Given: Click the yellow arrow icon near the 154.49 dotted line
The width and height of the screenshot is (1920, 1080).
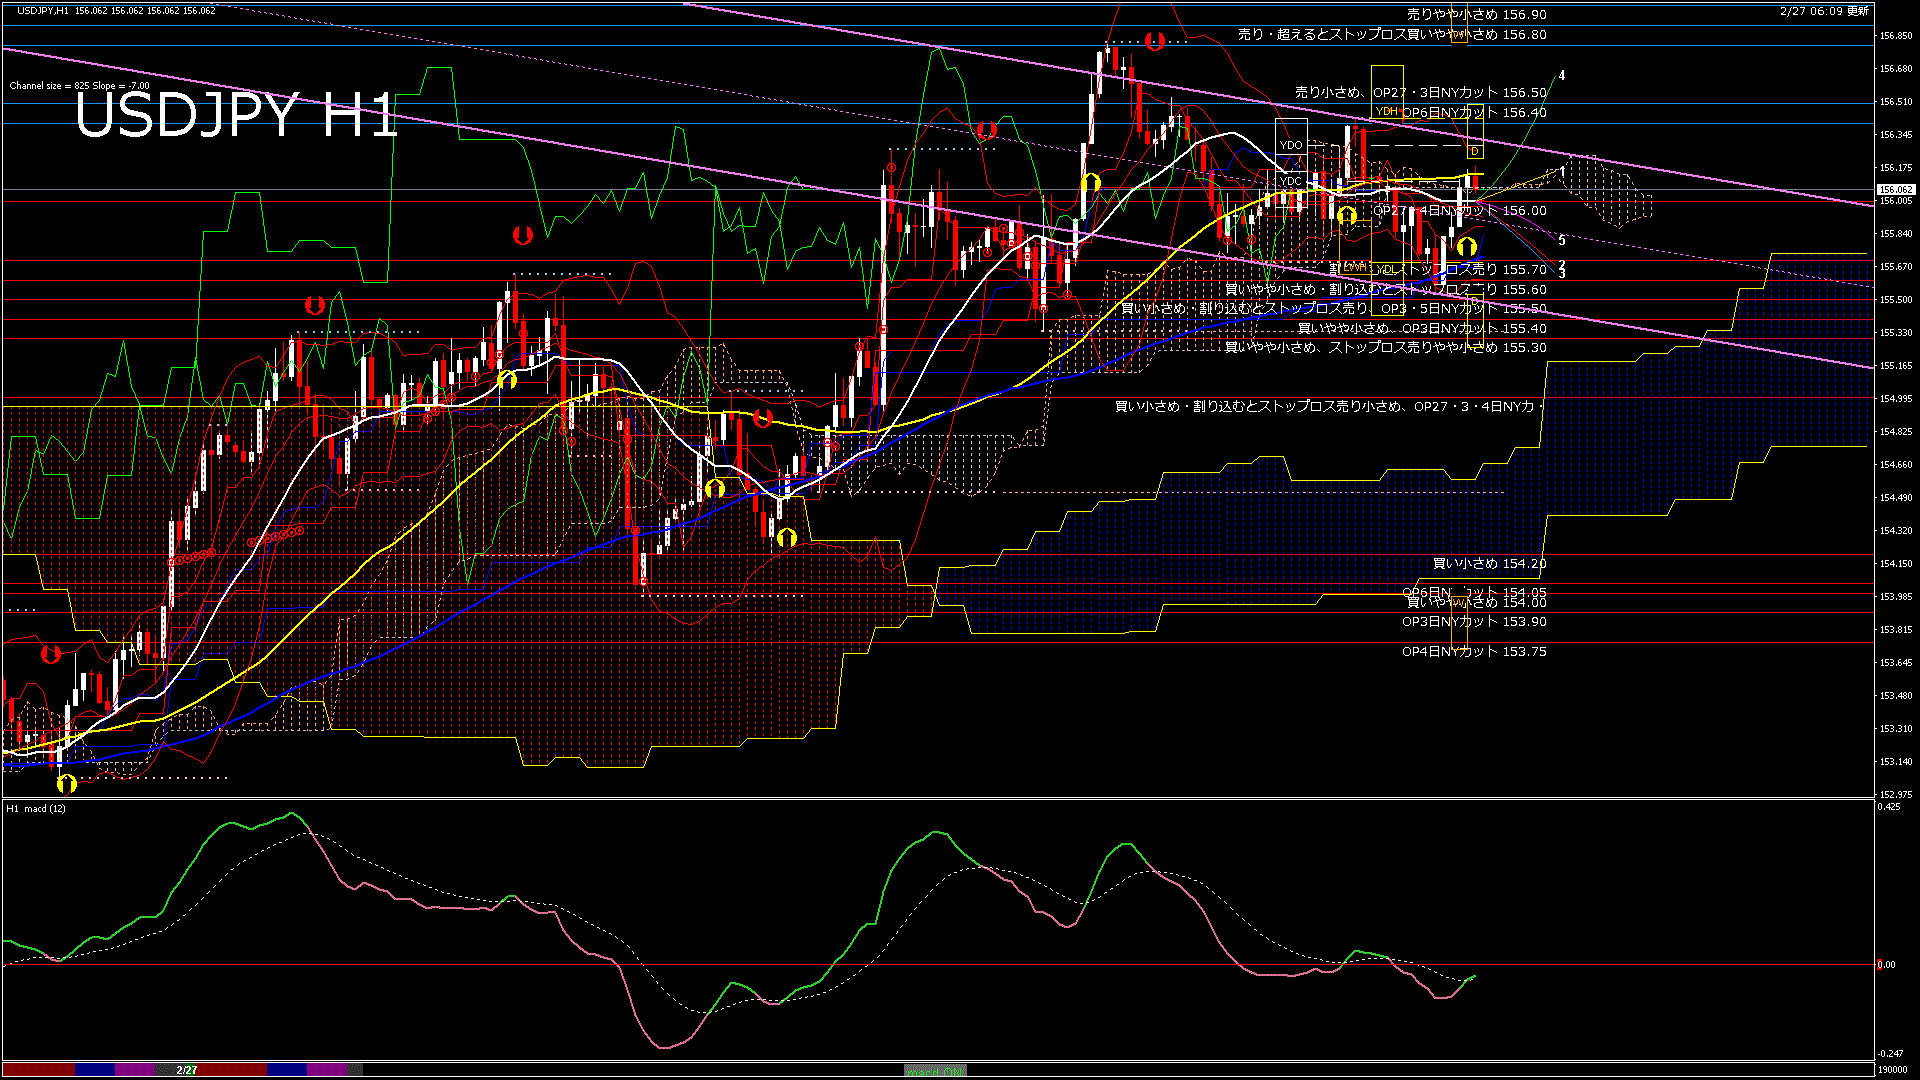Looking at the screenshot, I should 717,489.
